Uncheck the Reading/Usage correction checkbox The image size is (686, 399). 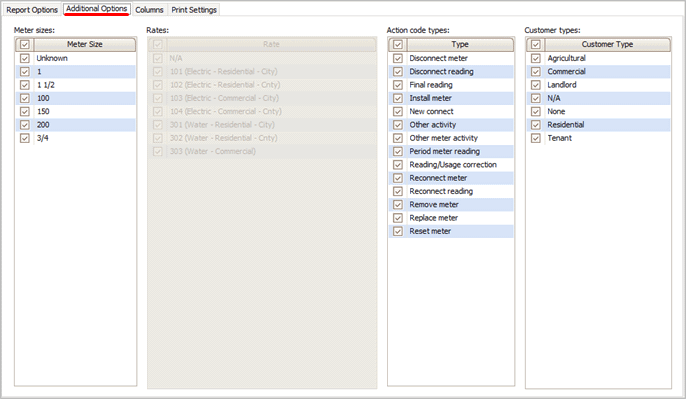pyautogui.click(x=398, y=165)
